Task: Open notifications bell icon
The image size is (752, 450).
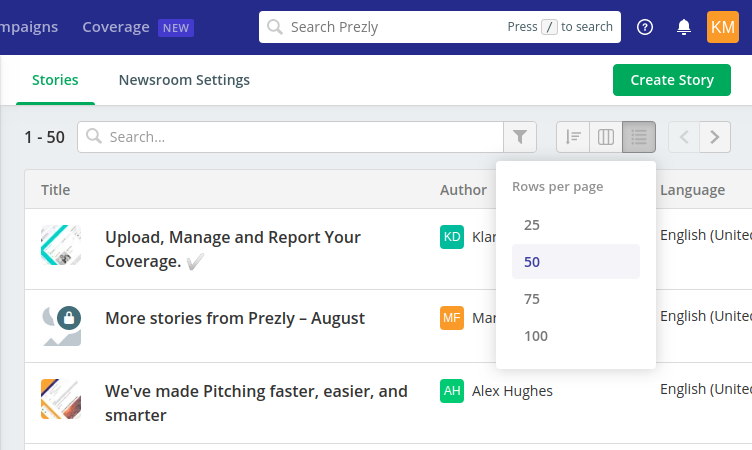Action: click(683, 27)
